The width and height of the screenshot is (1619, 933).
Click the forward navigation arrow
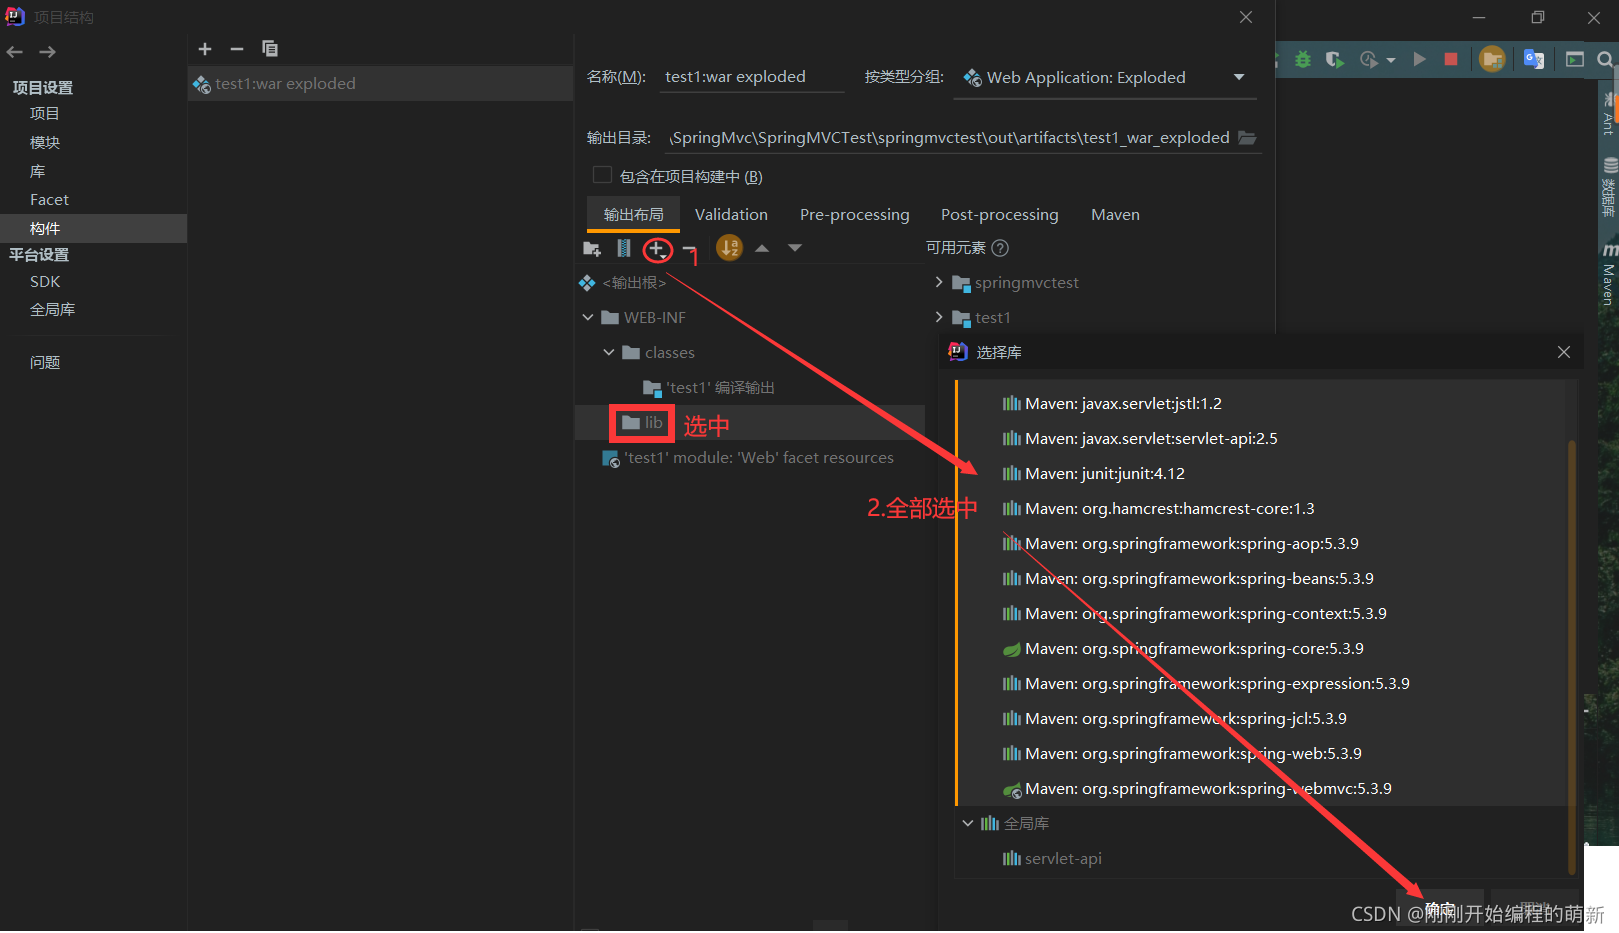click(x=47, y=52)
